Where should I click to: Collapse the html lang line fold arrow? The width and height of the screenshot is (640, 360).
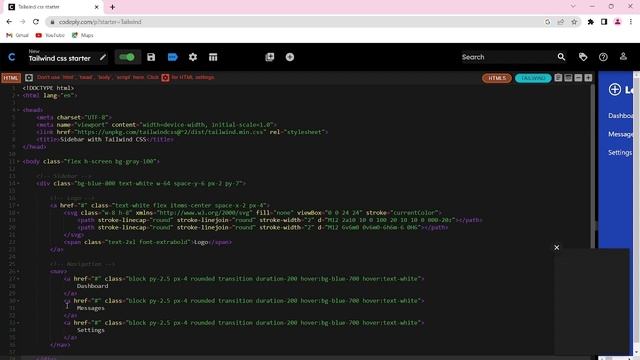[18, 96]
